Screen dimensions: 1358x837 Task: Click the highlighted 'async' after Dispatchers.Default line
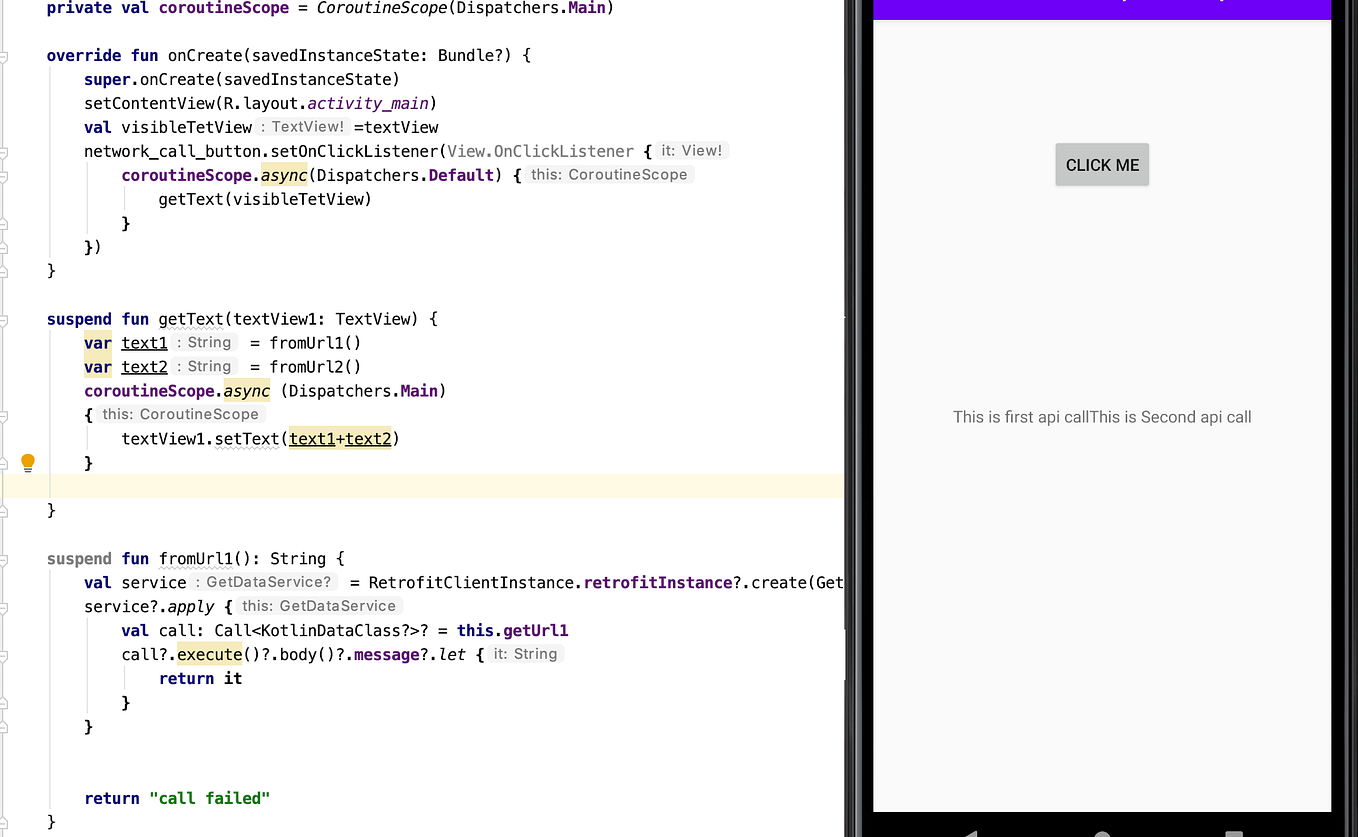coord(285,175)
